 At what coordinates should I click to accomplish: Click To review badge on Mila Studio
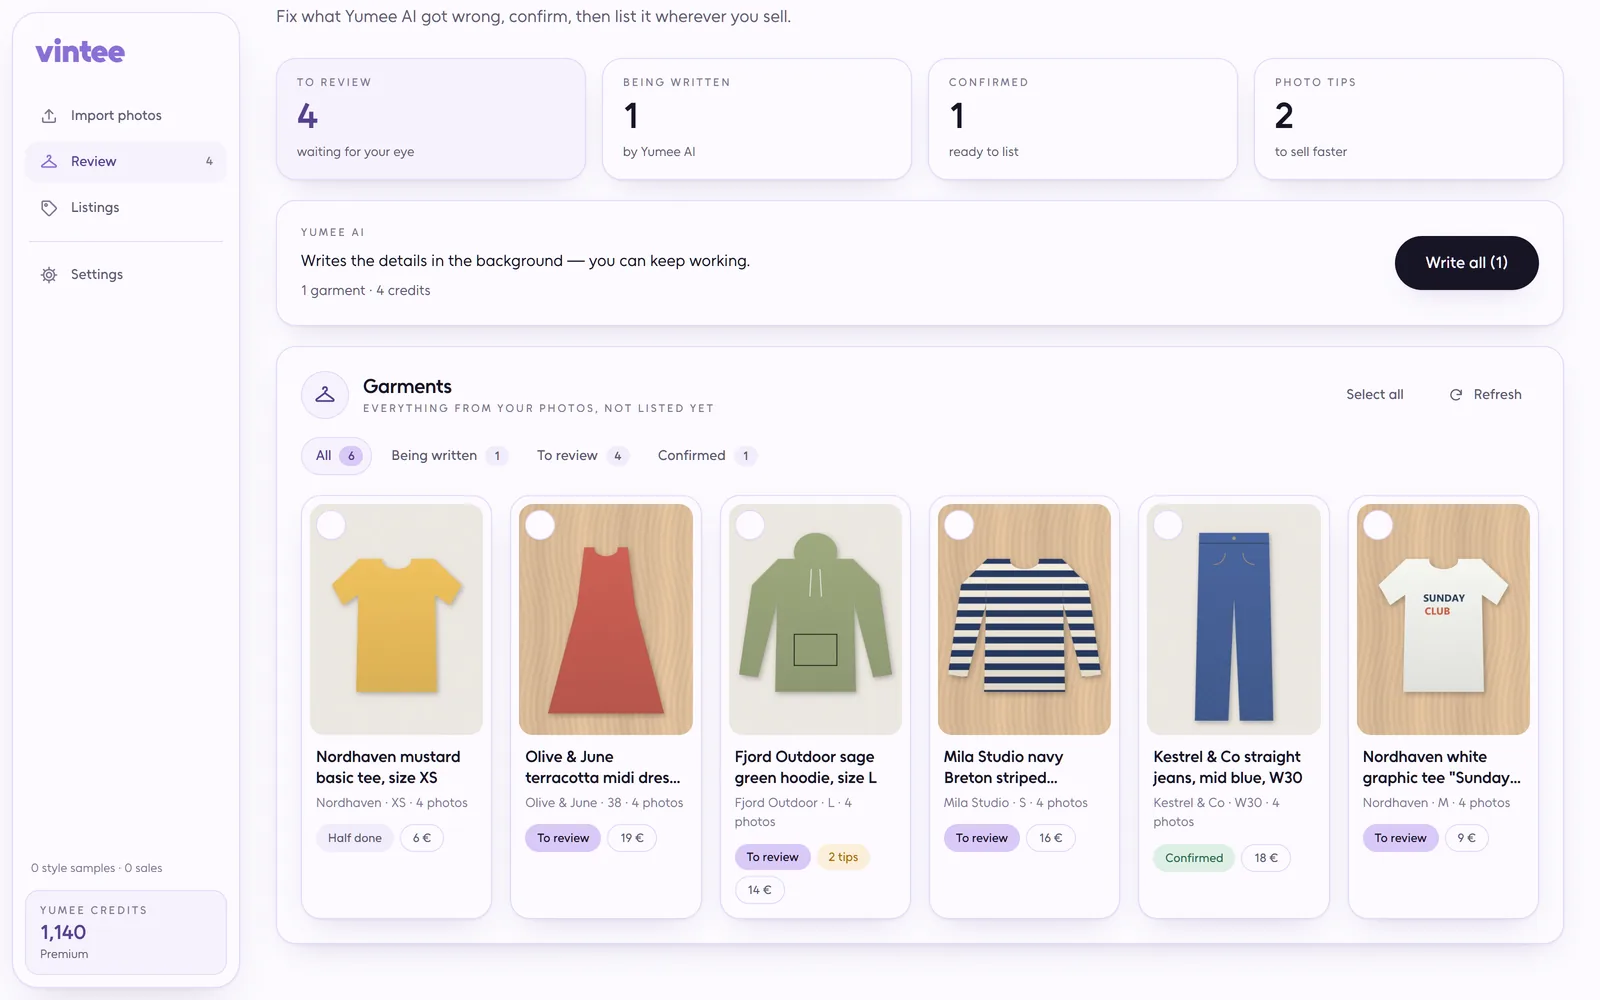981,838
